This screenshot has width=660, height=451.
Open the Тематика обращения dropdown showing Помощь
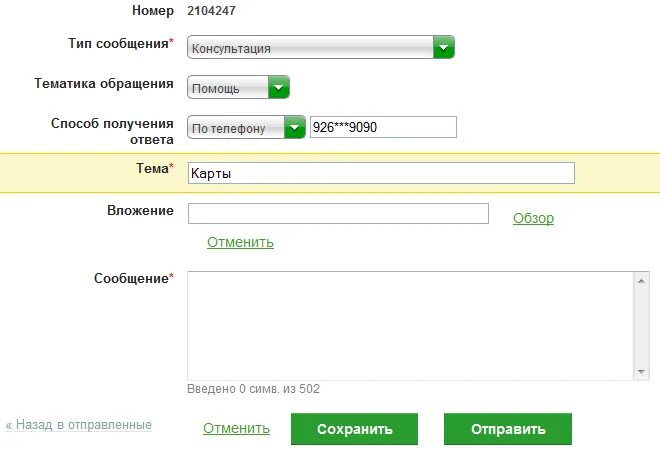238,87
